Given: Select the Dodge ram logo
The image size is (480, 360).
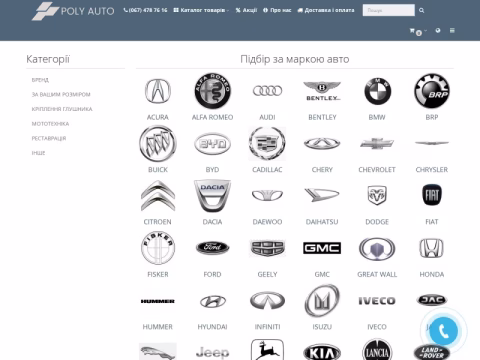Looking at the screenshot, I should (377, 195).
